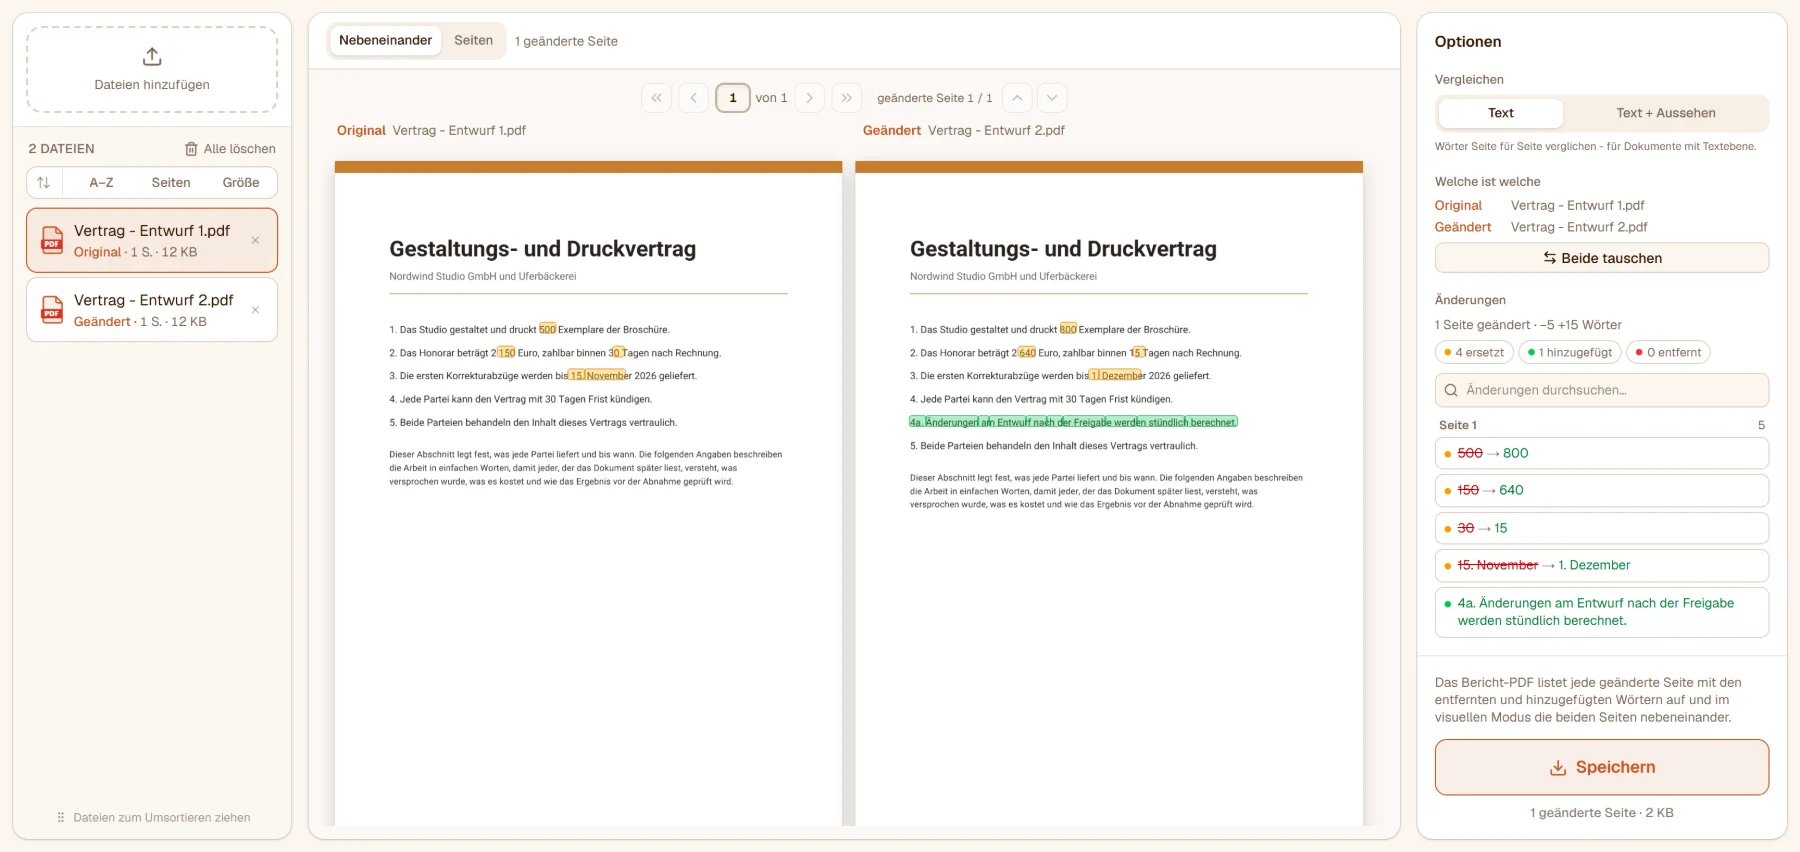Jump to the first page
This screenshot has height=852, width=1800.
pos(656,98)
